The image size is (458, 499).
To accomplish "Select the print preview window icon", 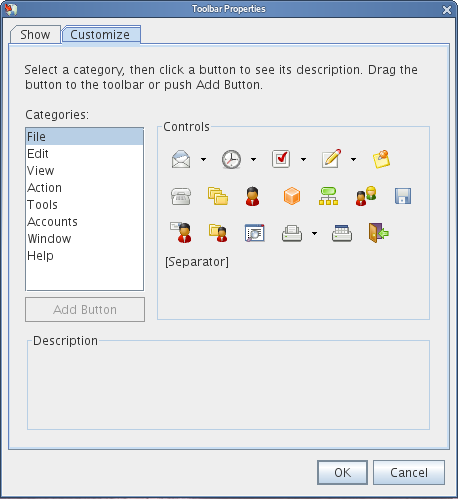I will (255, 233).
